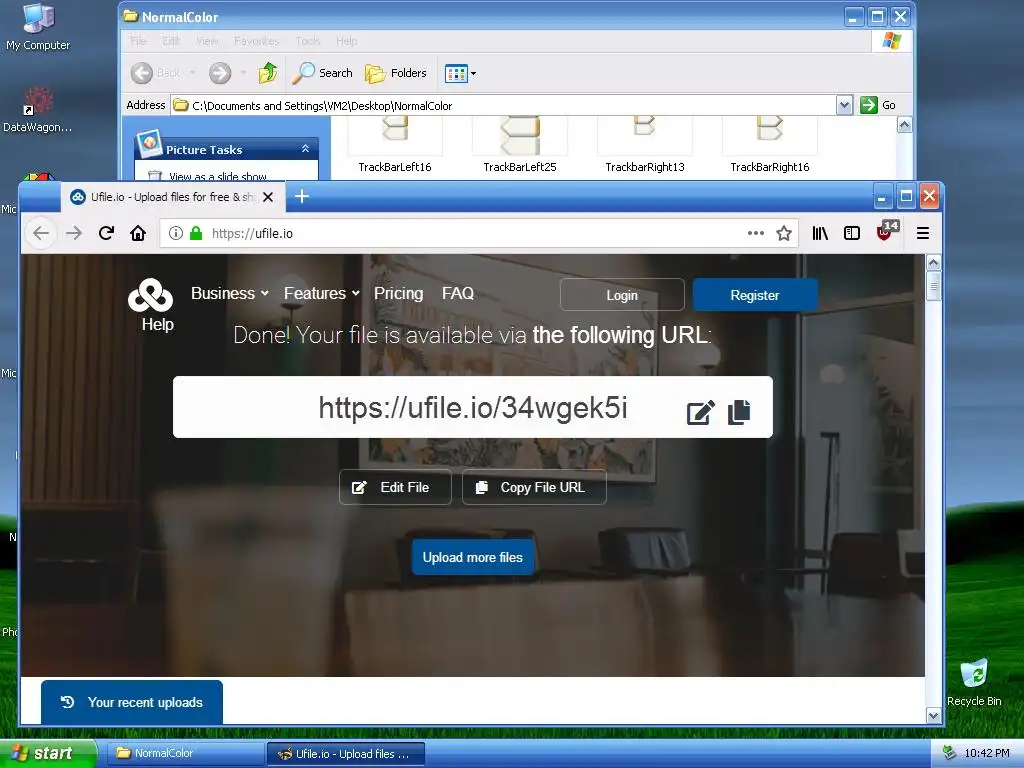Click edit icon inside URL box
1024x768 pixels.
701,412
